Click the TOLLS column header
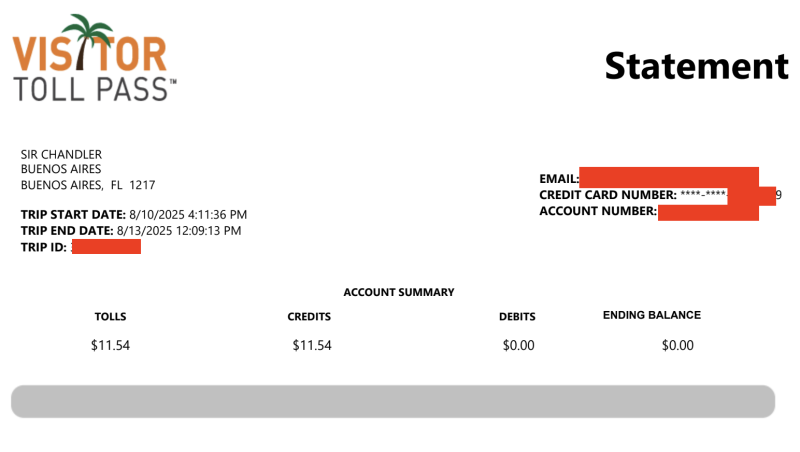This screenshot has height=452, width=800. (110, 317)
